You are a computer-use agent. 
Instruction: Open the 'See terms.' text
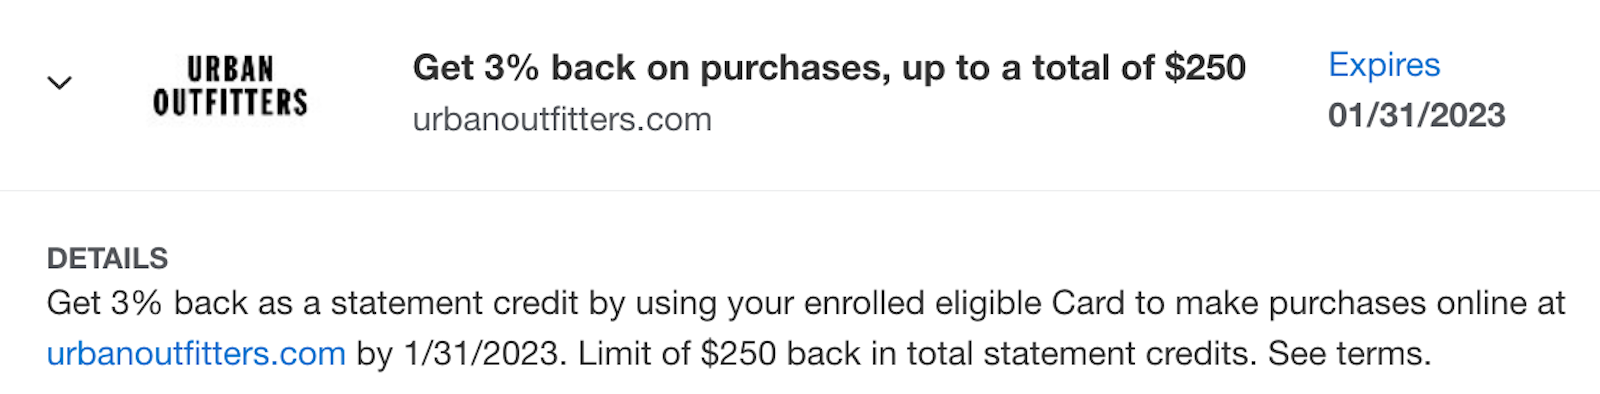click(x=1349, y=354)
